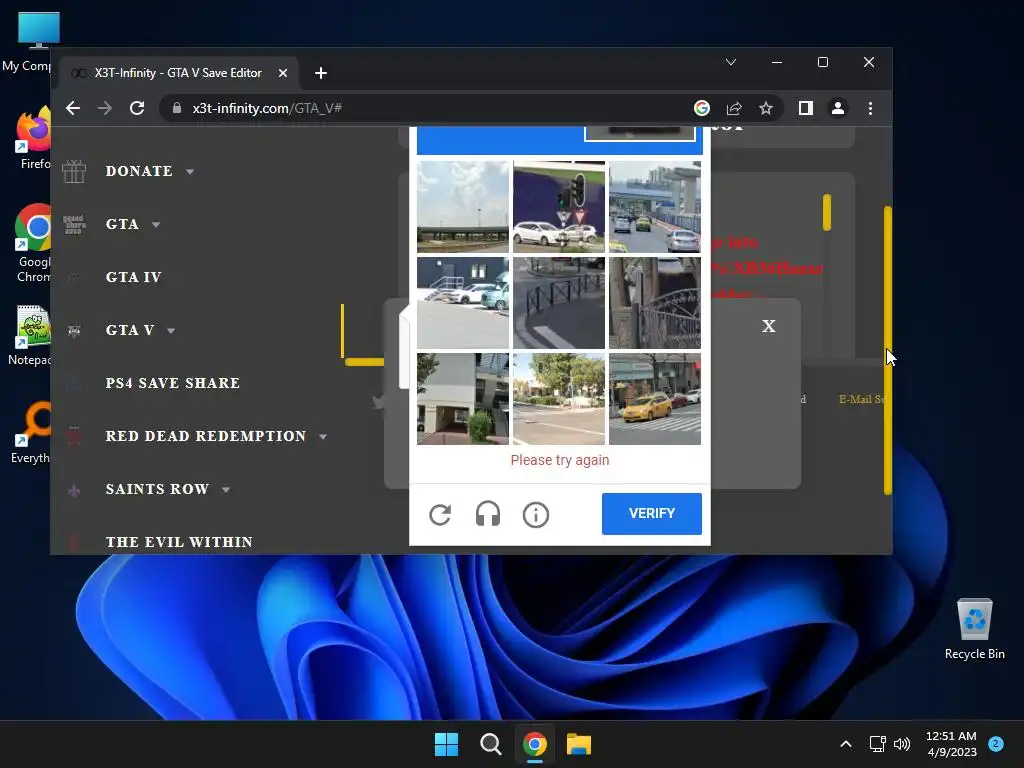Close the dialog with the X button
The height and width of the screenshot is (768, 1024).
coord(769,326)
